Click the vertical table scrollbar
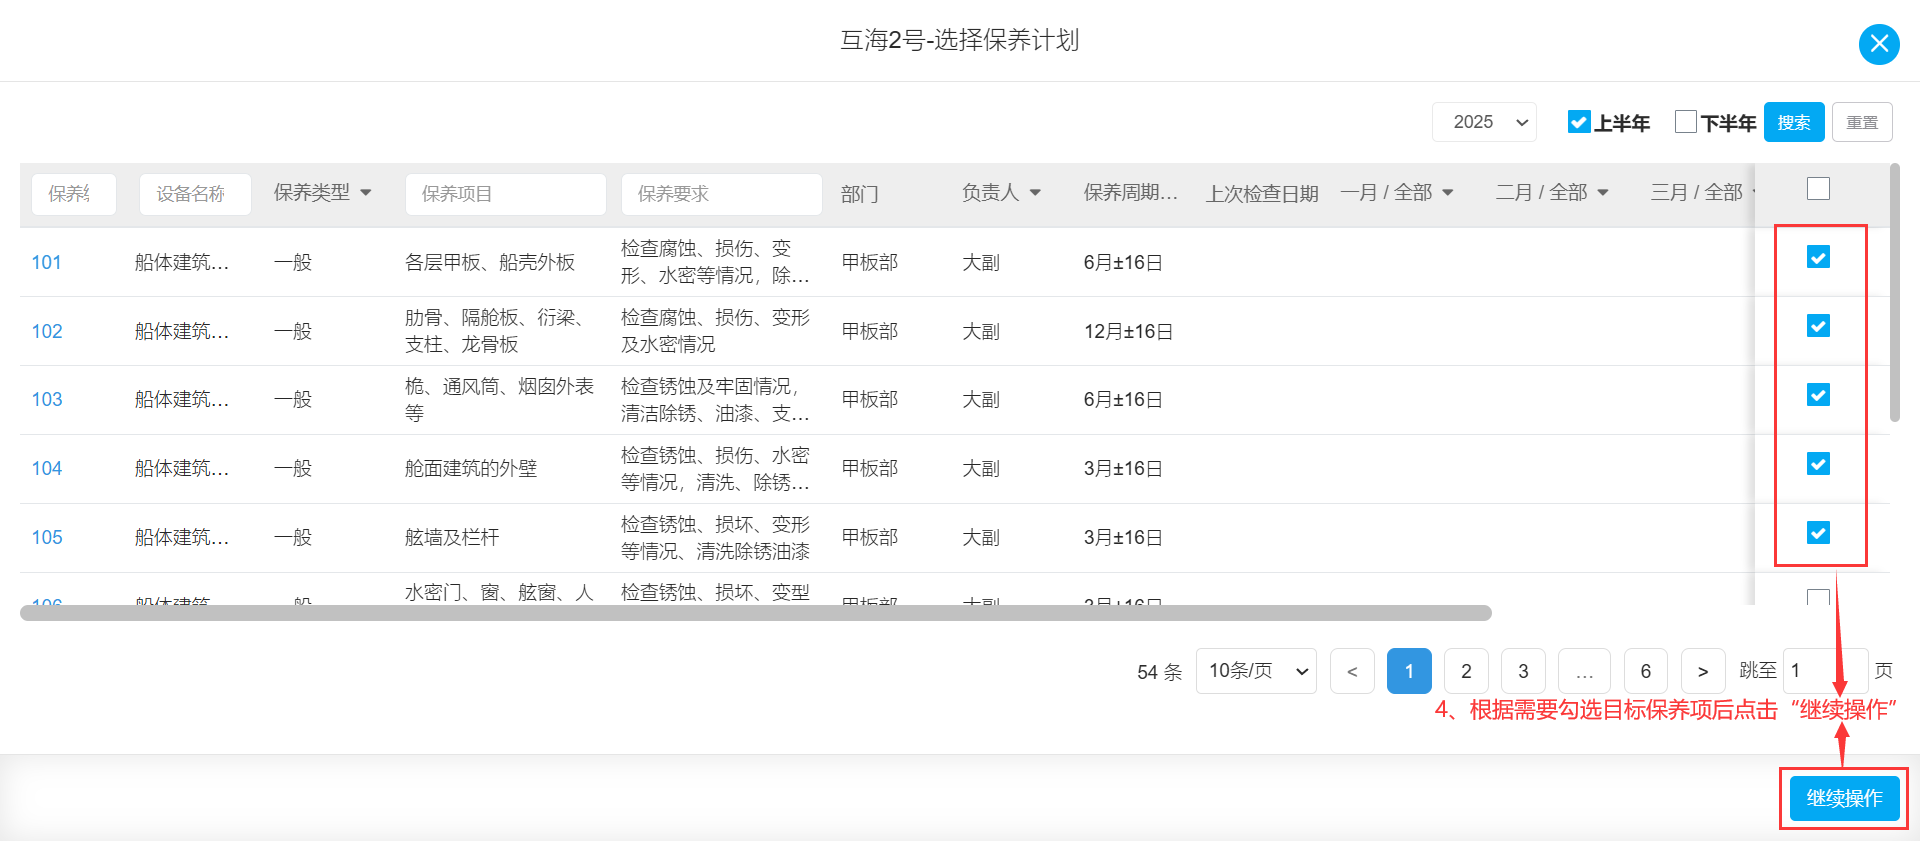 (x=1895, y=292)
